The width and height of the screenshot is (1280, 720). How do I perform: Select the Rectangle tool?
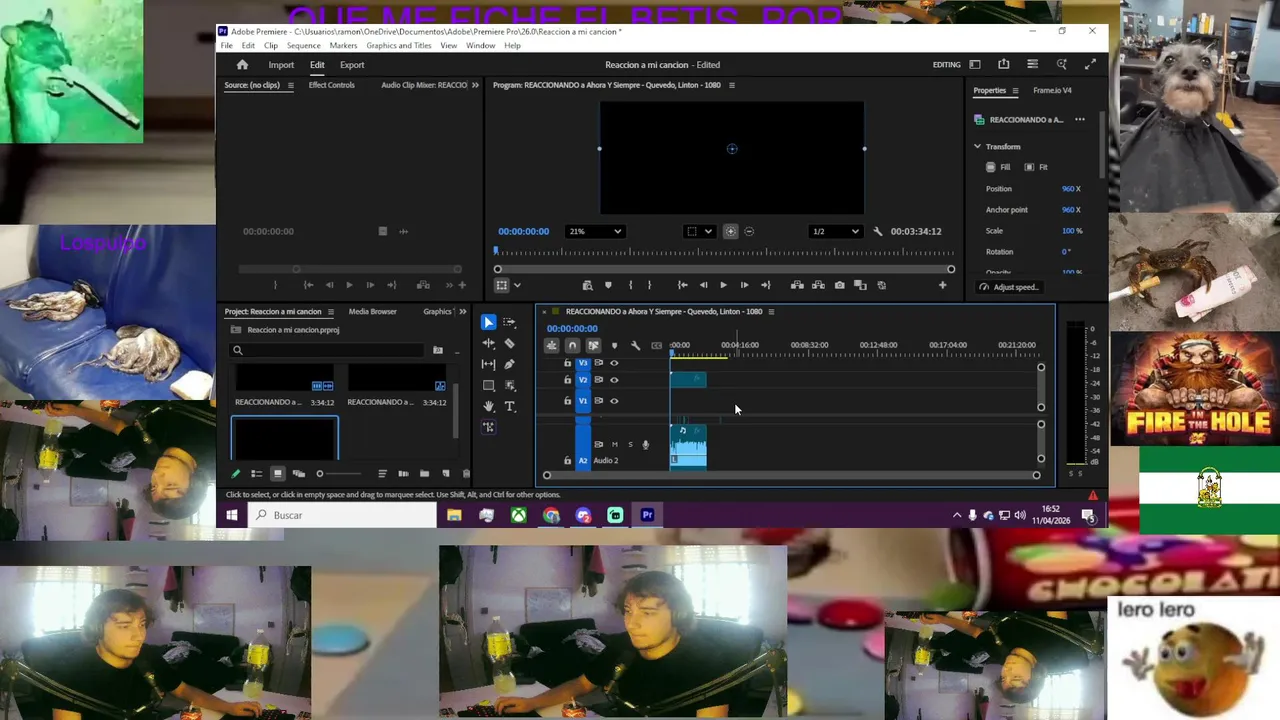pos(488,385)
